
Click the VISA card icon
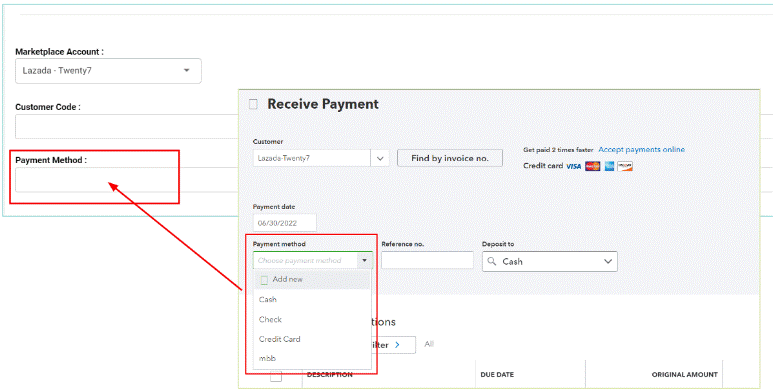click(x=573, y=167)
